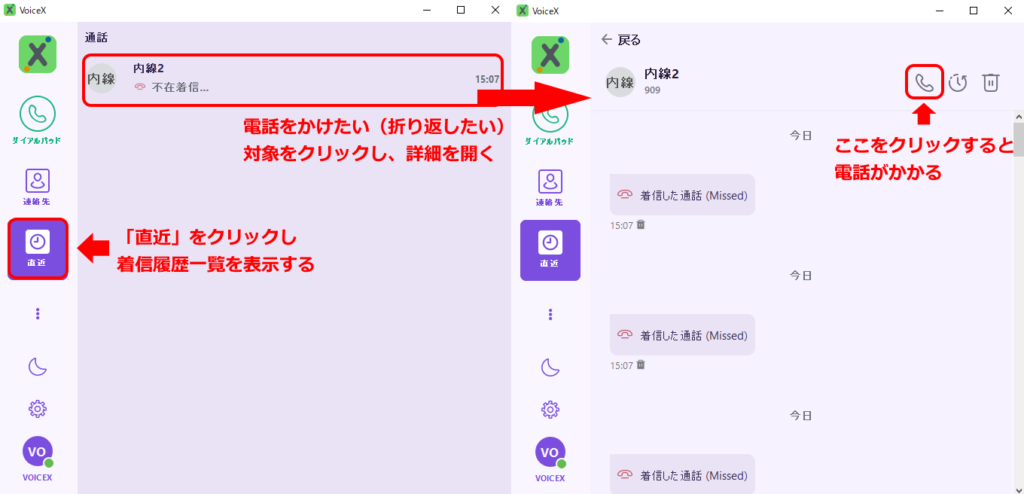The height and width of the screenshot is (494, 1024).
Task: Click the right window's vertical scrollbar
Action: 1018,140
